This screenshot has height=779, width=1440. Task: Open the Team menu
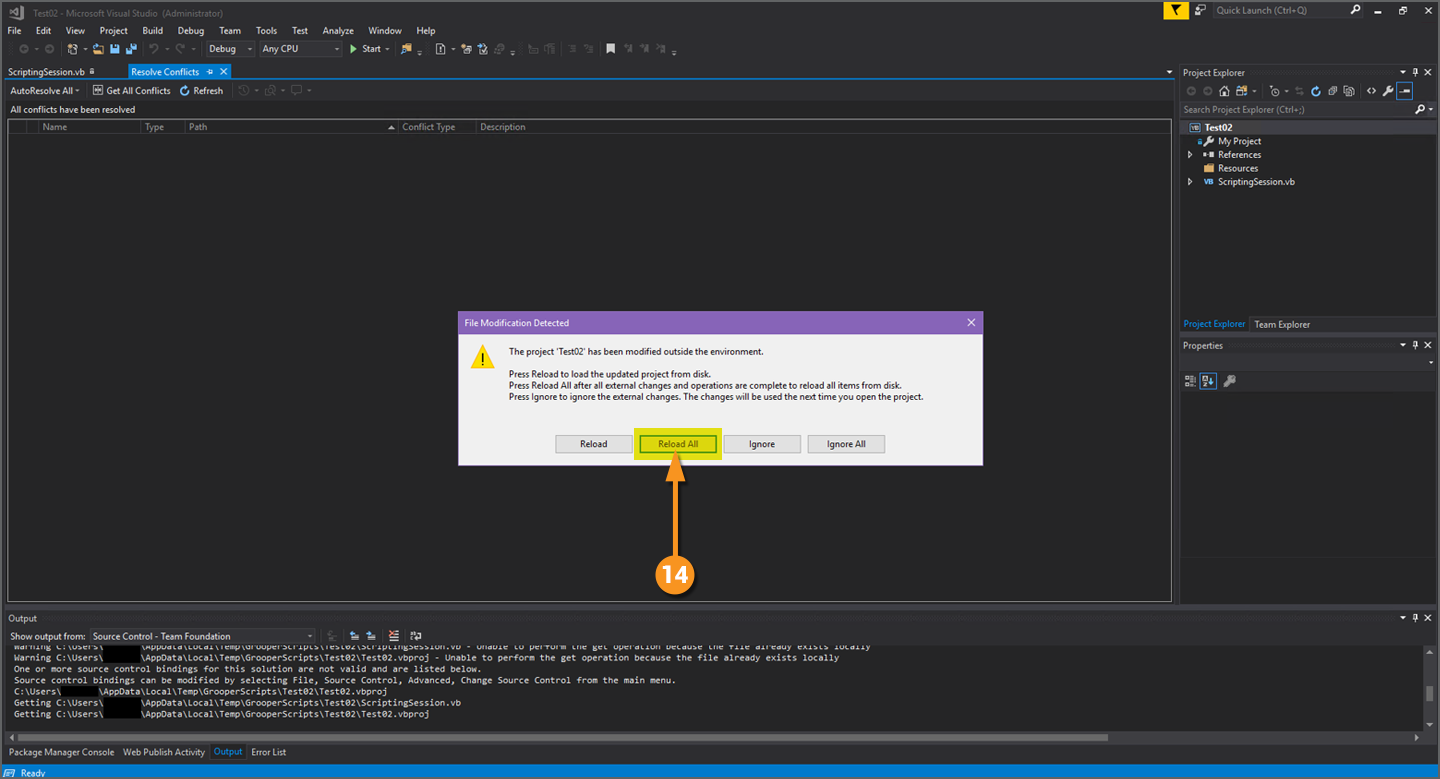tap(230, 31)
